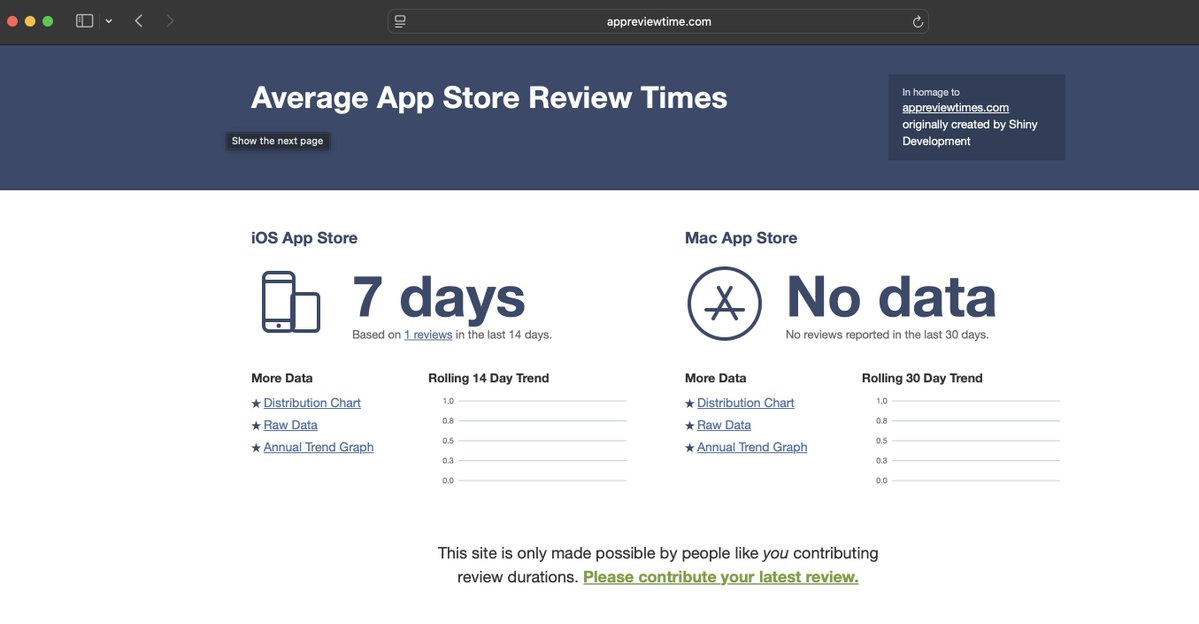Click the '7 days' review time value
Image resolution: width=1199 pixels, height=624 pixels.
[439, 297]
